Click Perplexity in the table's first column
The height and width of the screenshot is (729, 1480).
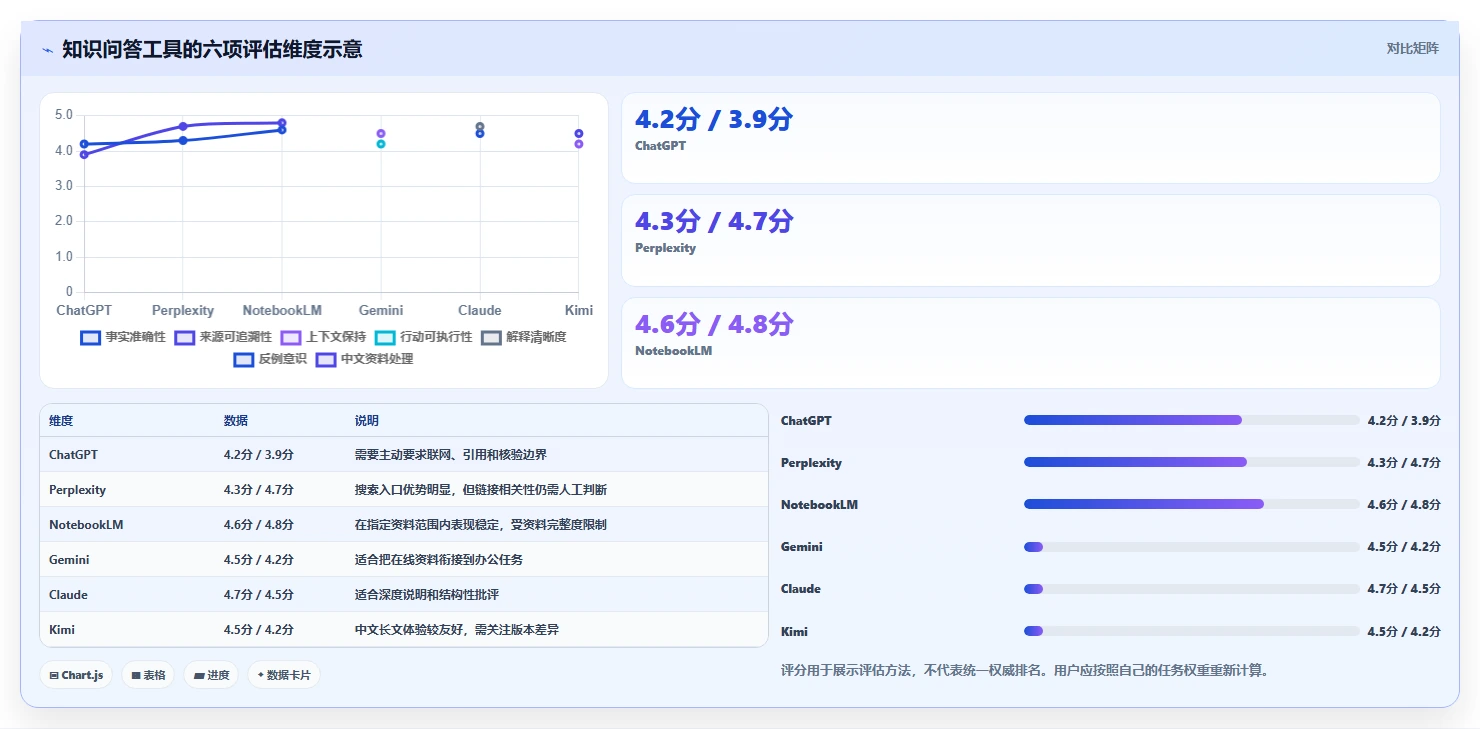click(x=77, y=490)
